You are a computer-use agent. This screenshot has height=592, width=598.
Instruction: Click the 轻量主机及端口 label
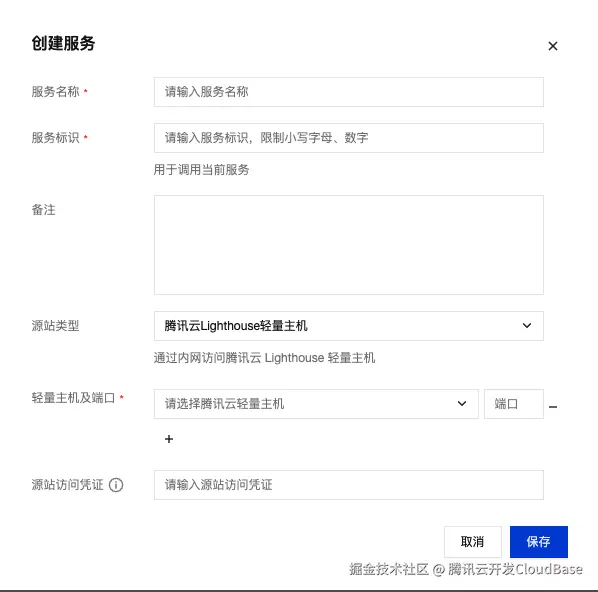point(73,398)
